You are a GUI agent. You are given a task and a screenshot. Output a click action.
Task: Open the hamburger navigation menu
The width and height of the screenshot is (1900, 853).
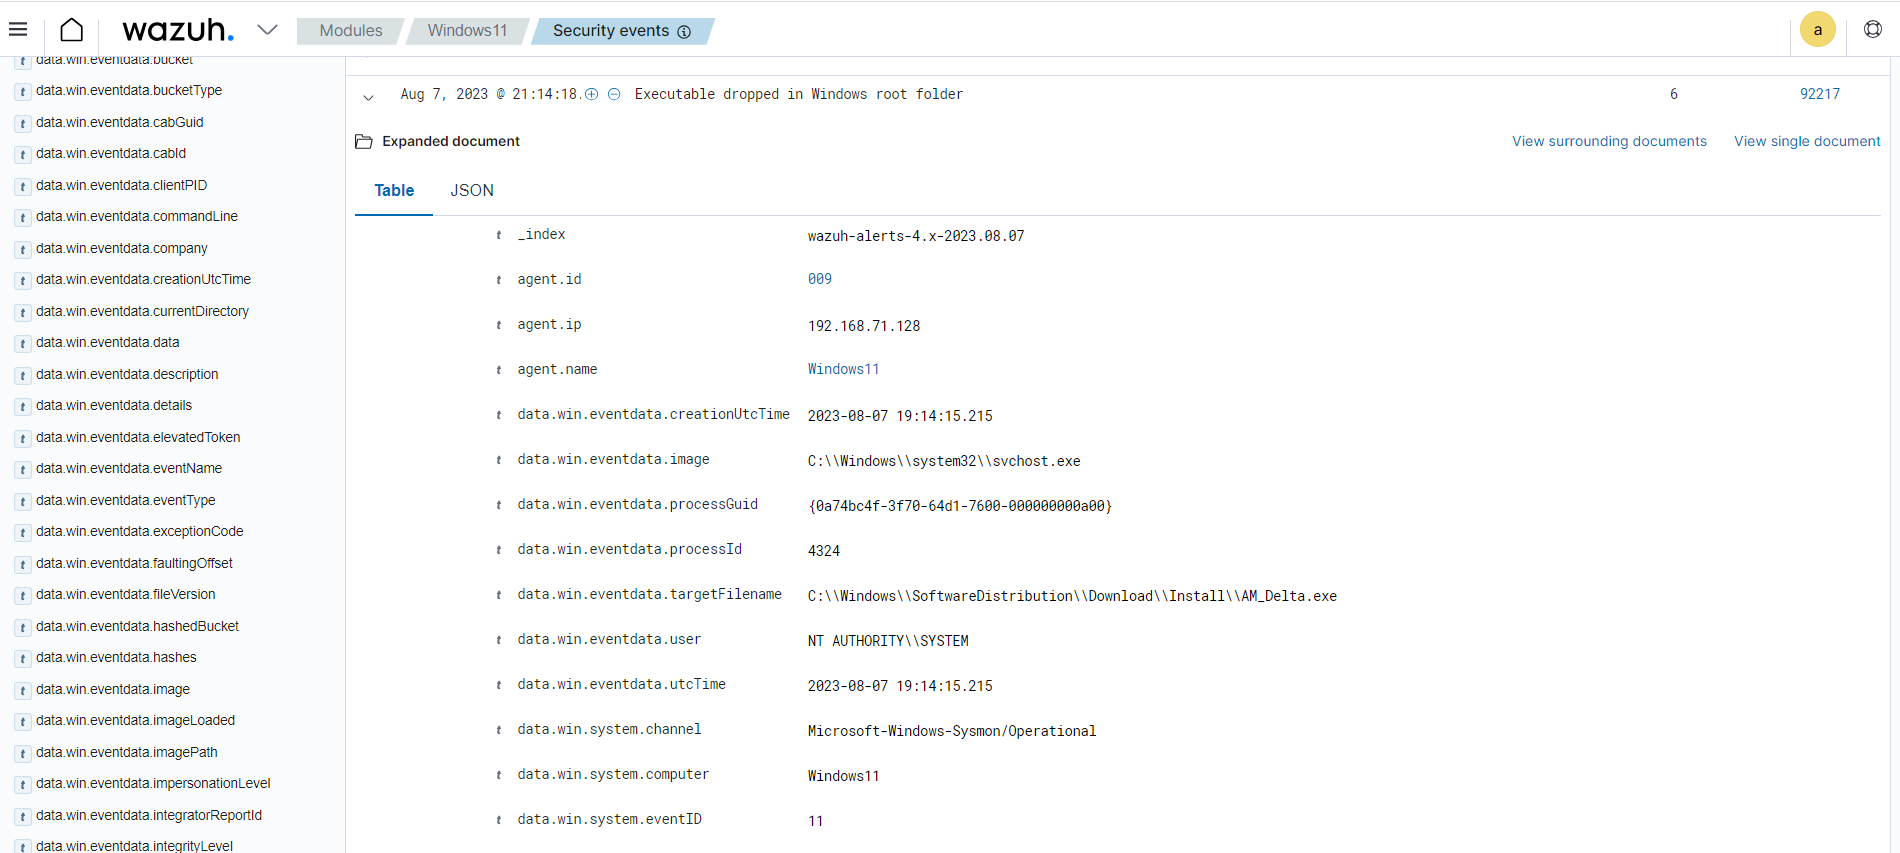[18, 30]
